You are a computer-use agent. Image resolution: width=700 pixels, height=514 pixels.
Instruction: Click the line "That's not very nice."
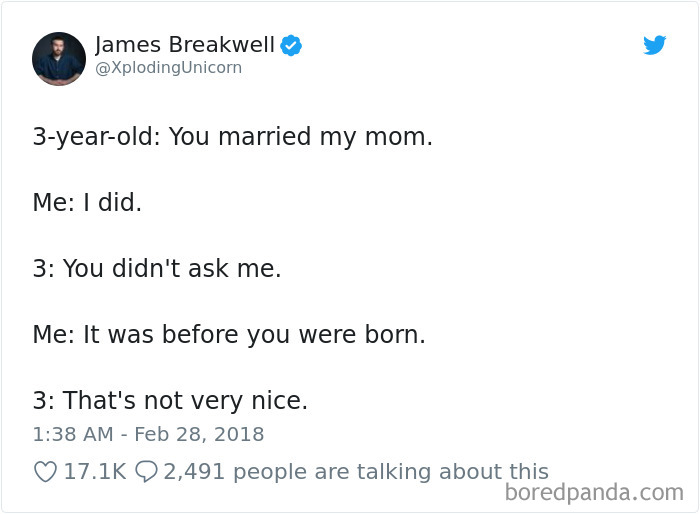tap(185, 401)
